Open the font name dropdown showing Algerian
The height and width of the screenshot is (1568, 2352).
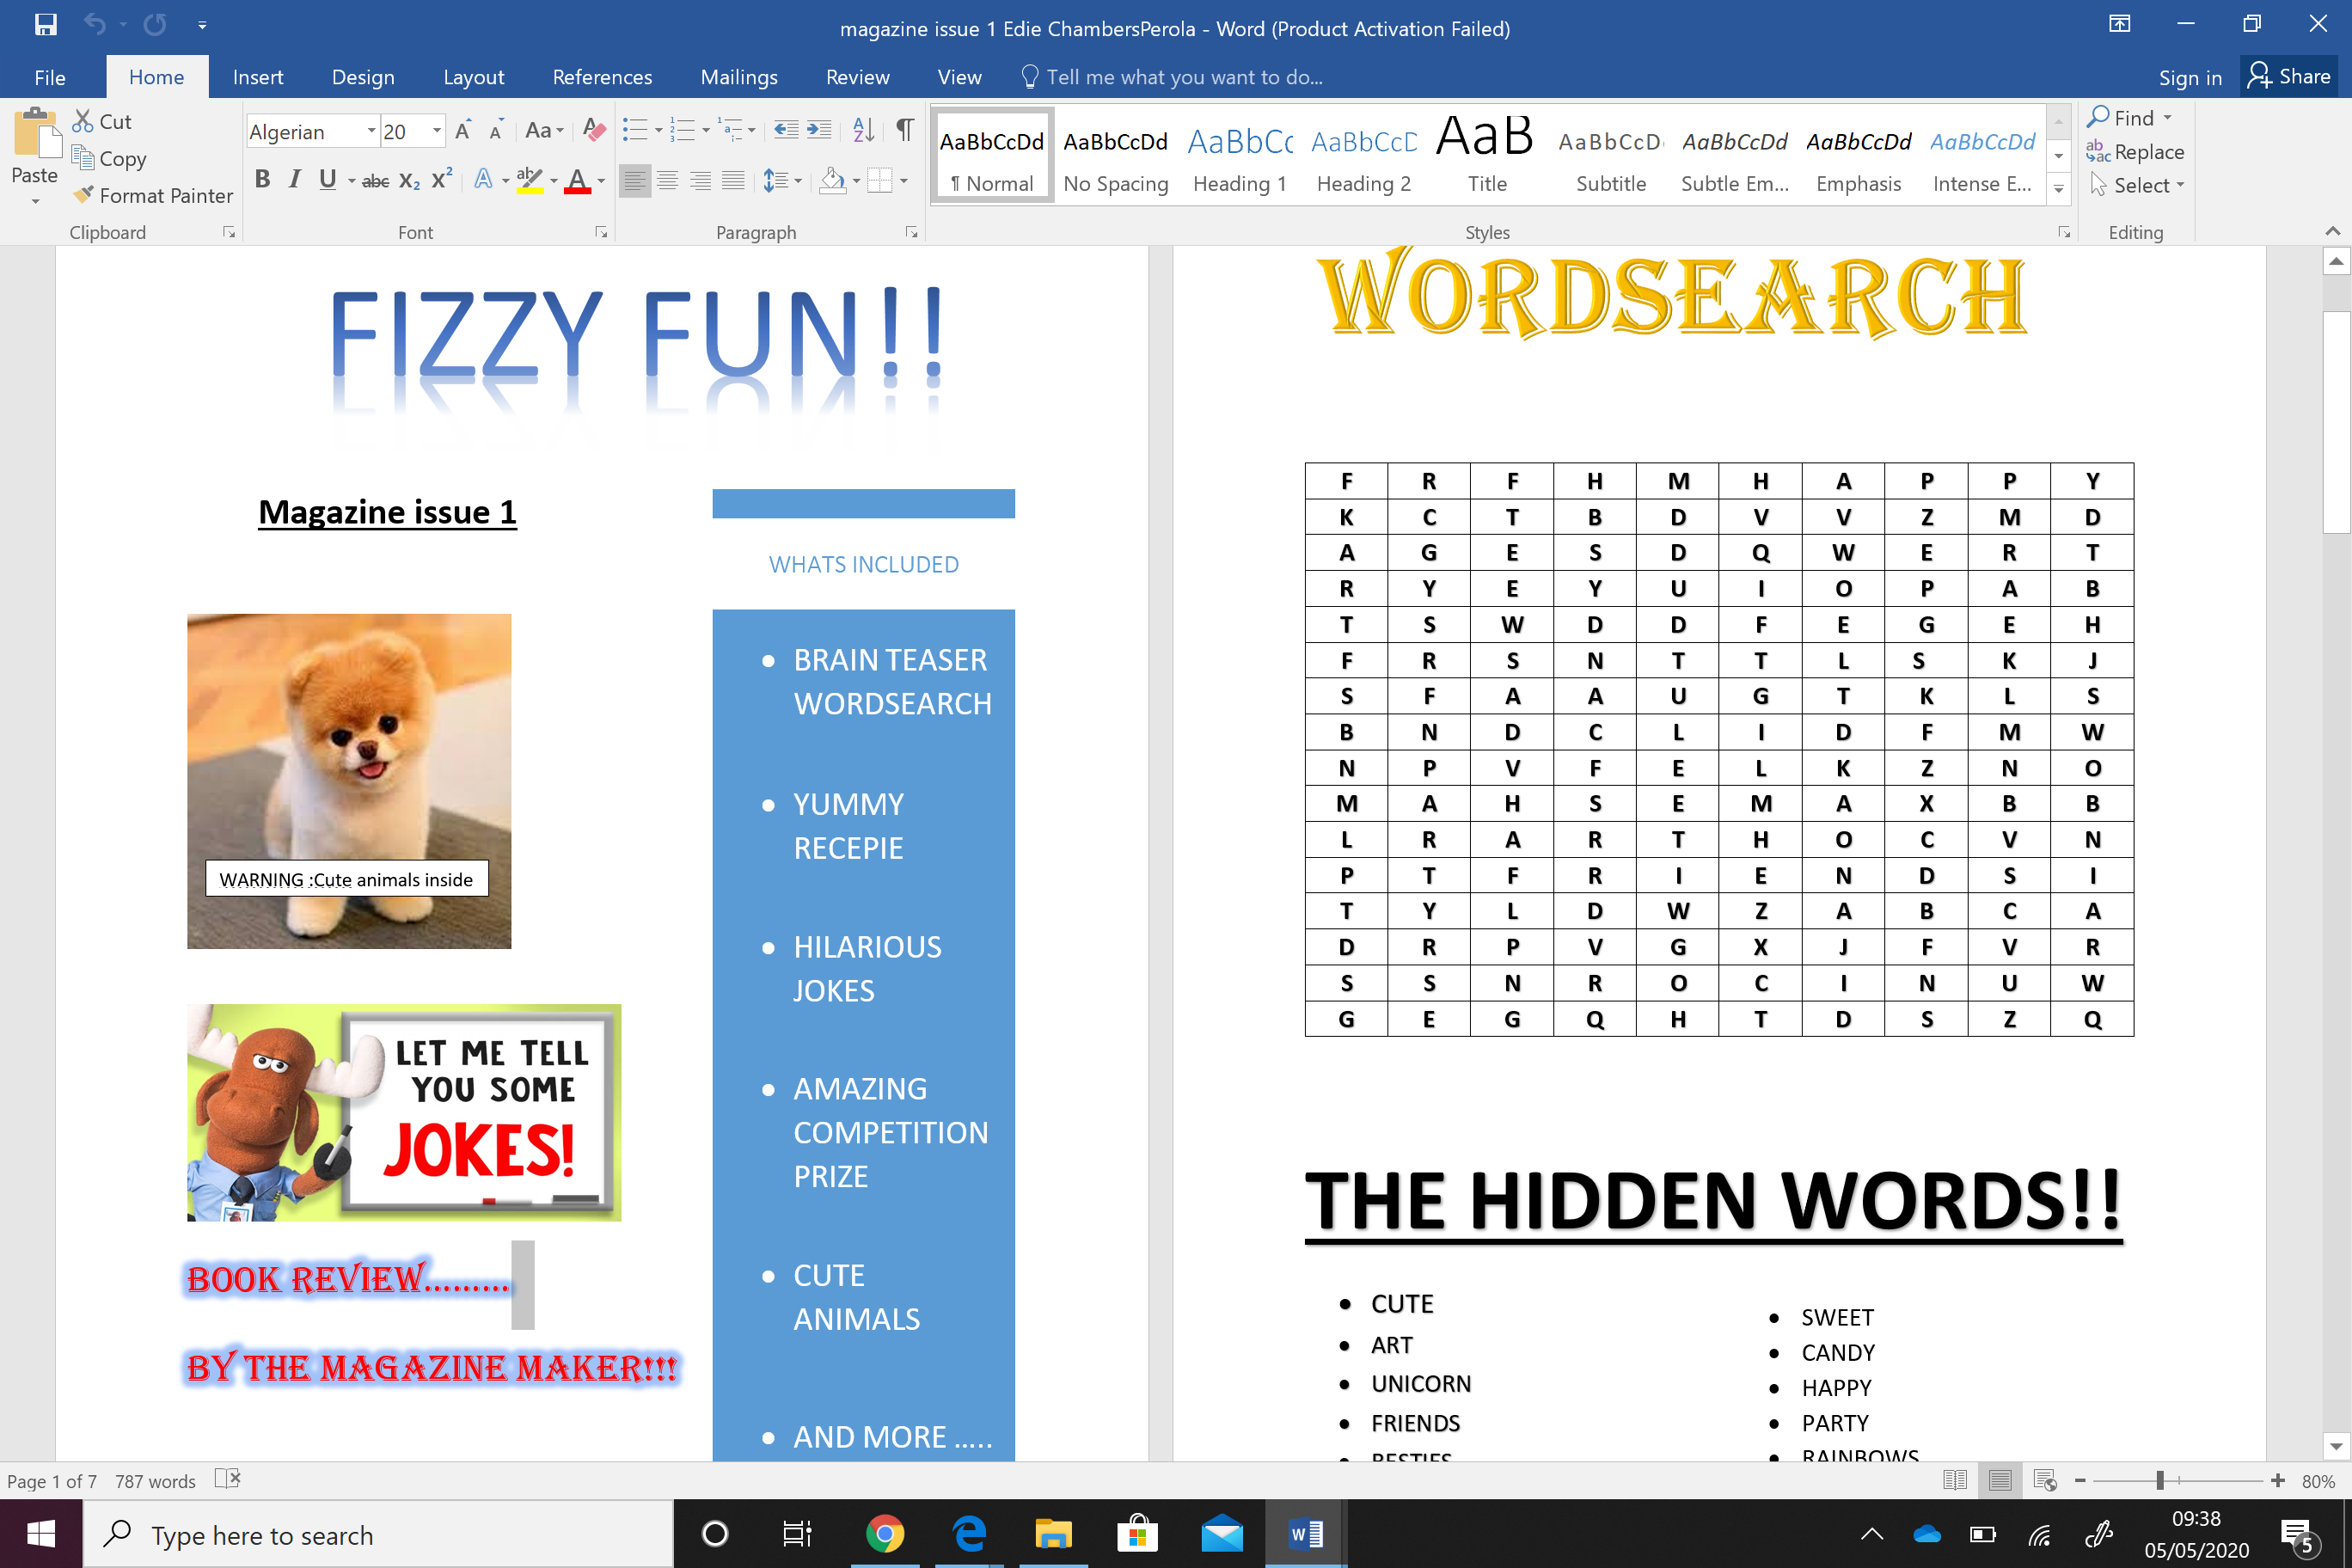coord(371,131)
